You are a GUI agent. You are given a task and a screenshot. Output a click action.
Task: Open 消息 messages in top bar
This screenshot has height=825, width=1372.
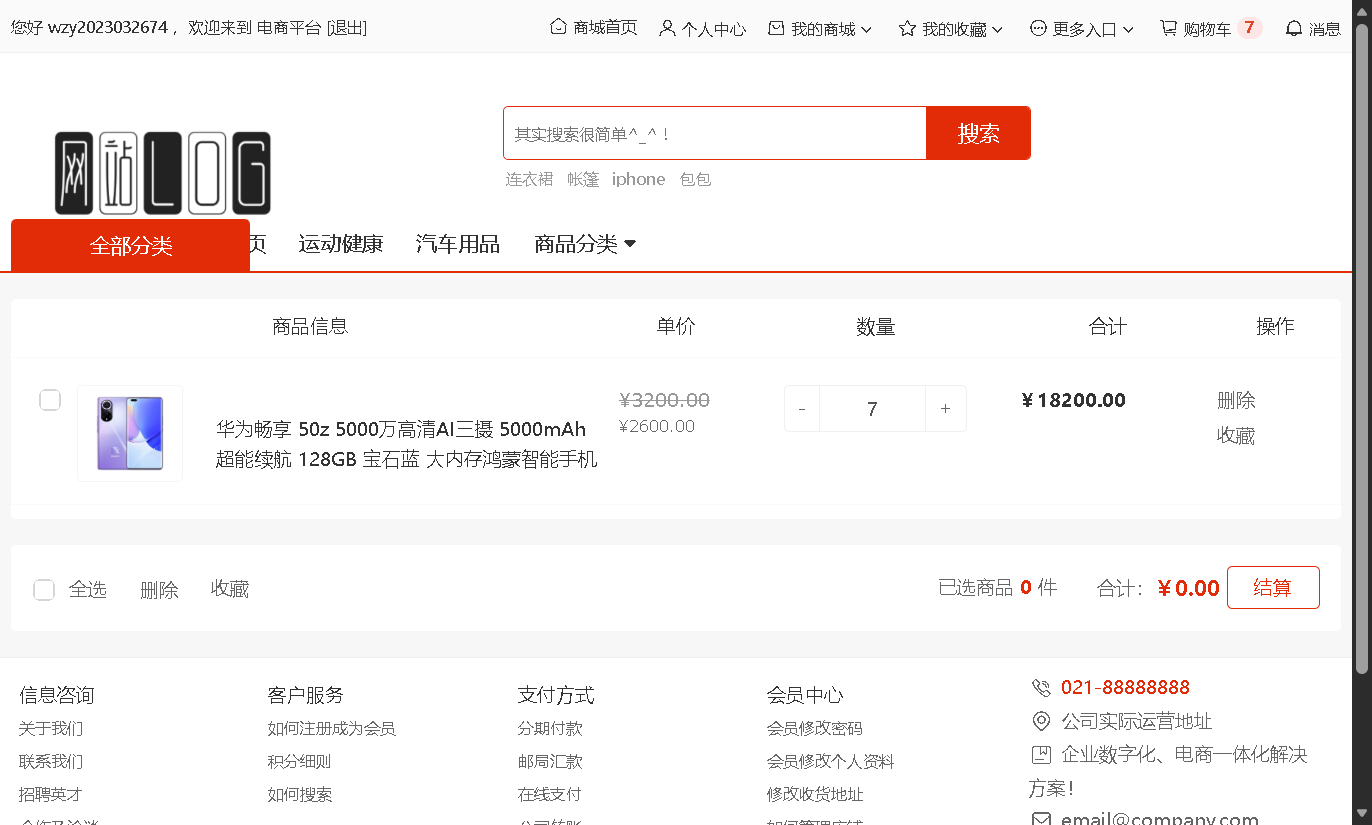pos(1325,29)
